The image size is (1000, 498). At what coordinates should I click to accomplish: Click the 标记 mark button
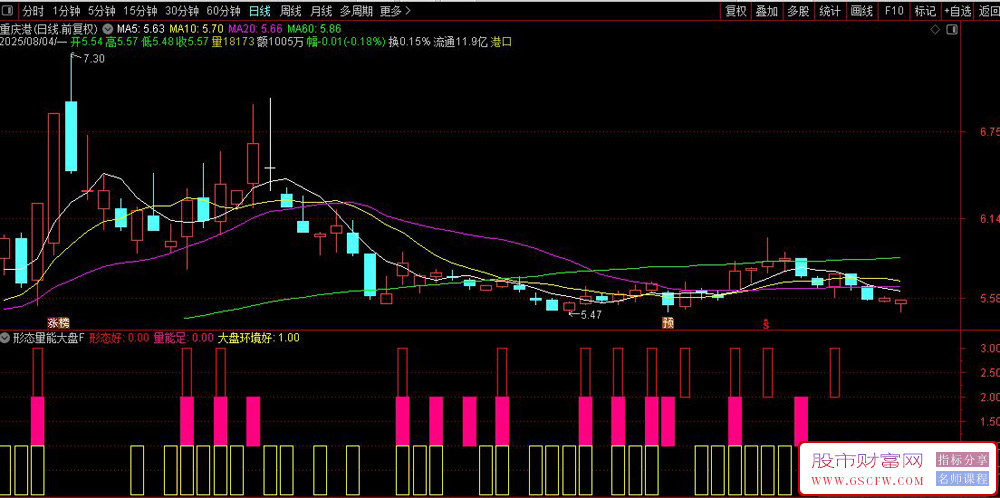point(925,11)
